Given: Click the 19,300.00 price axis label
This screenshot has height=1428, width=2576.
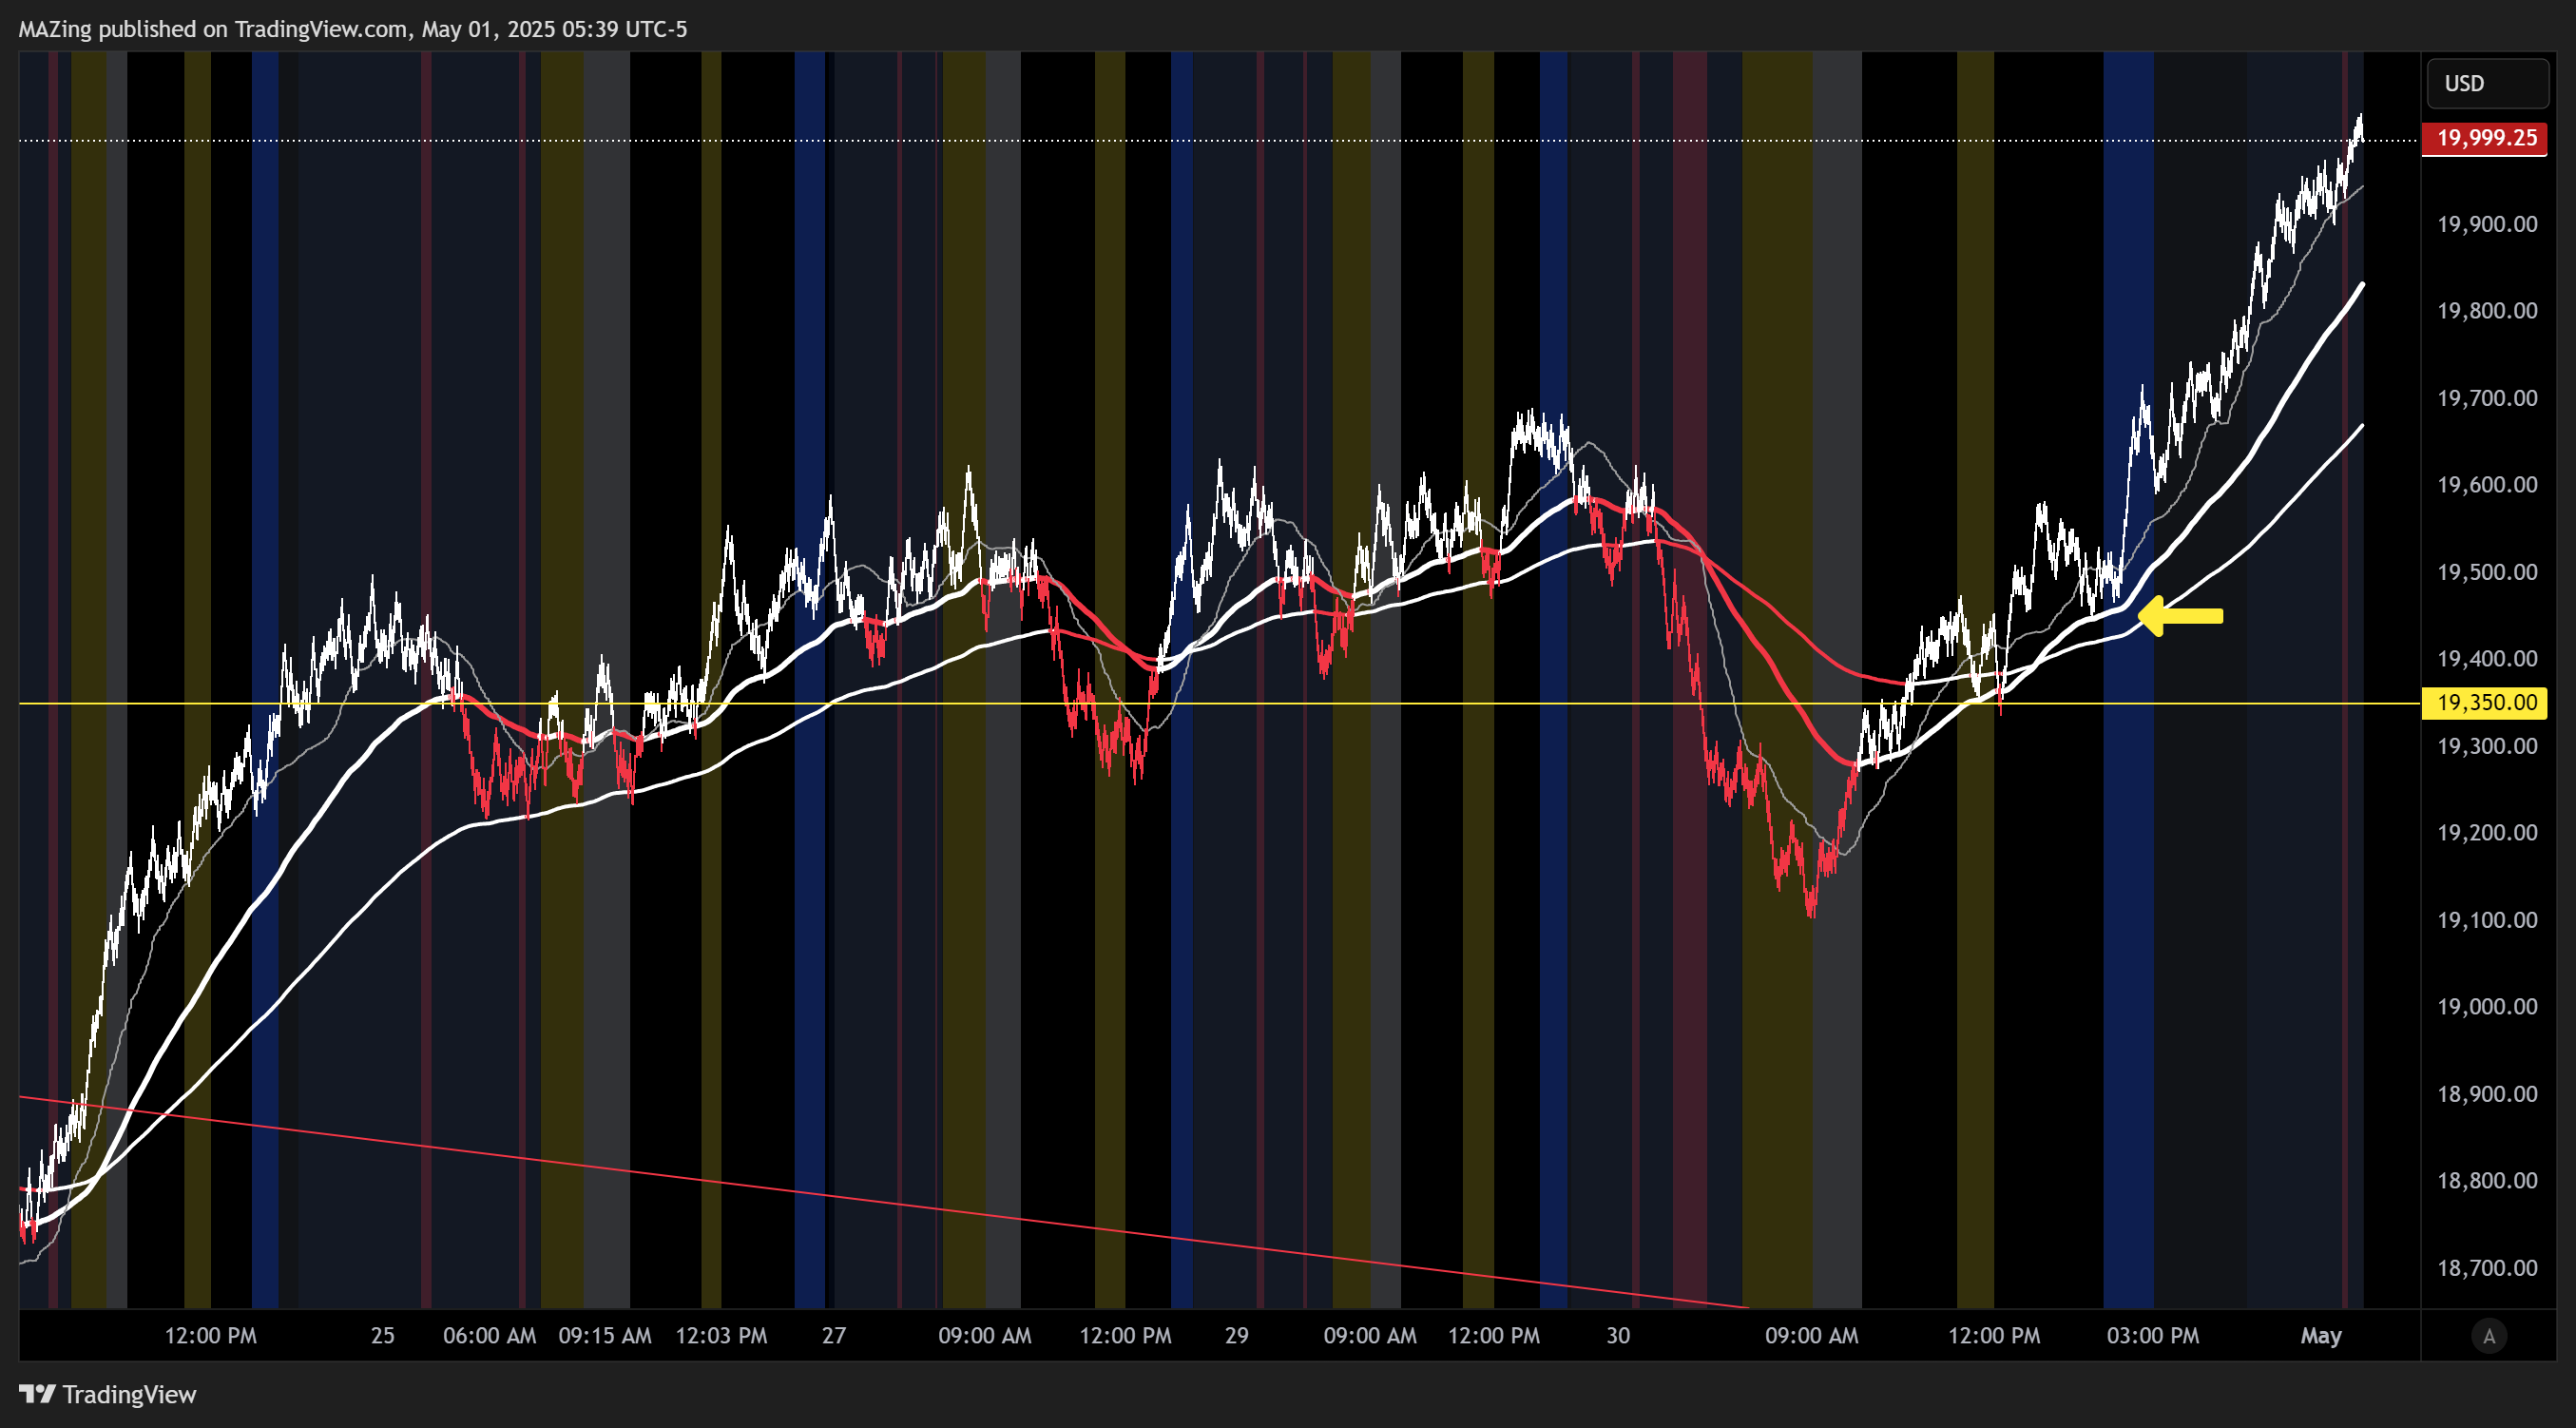Looking at the screenshot, I should [x=2487, y=746].
